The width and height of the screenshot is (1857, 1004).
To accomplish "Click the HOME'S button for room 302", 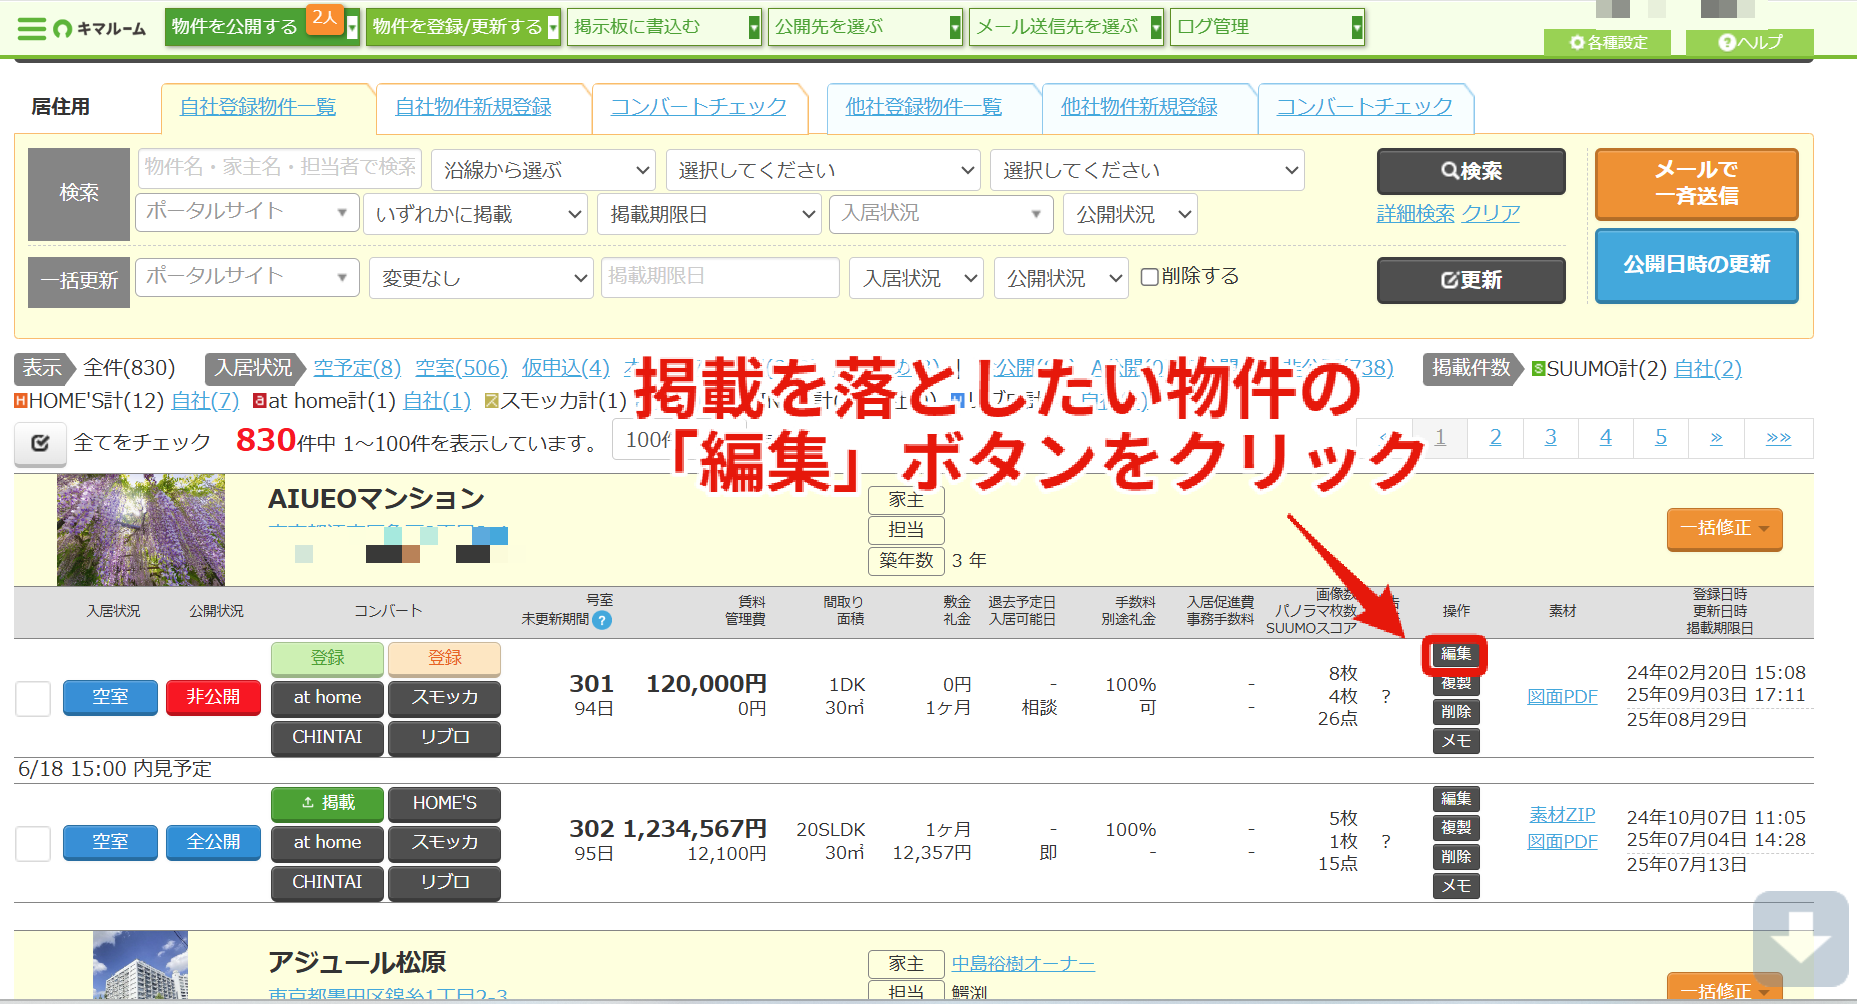I will point(444,803).
